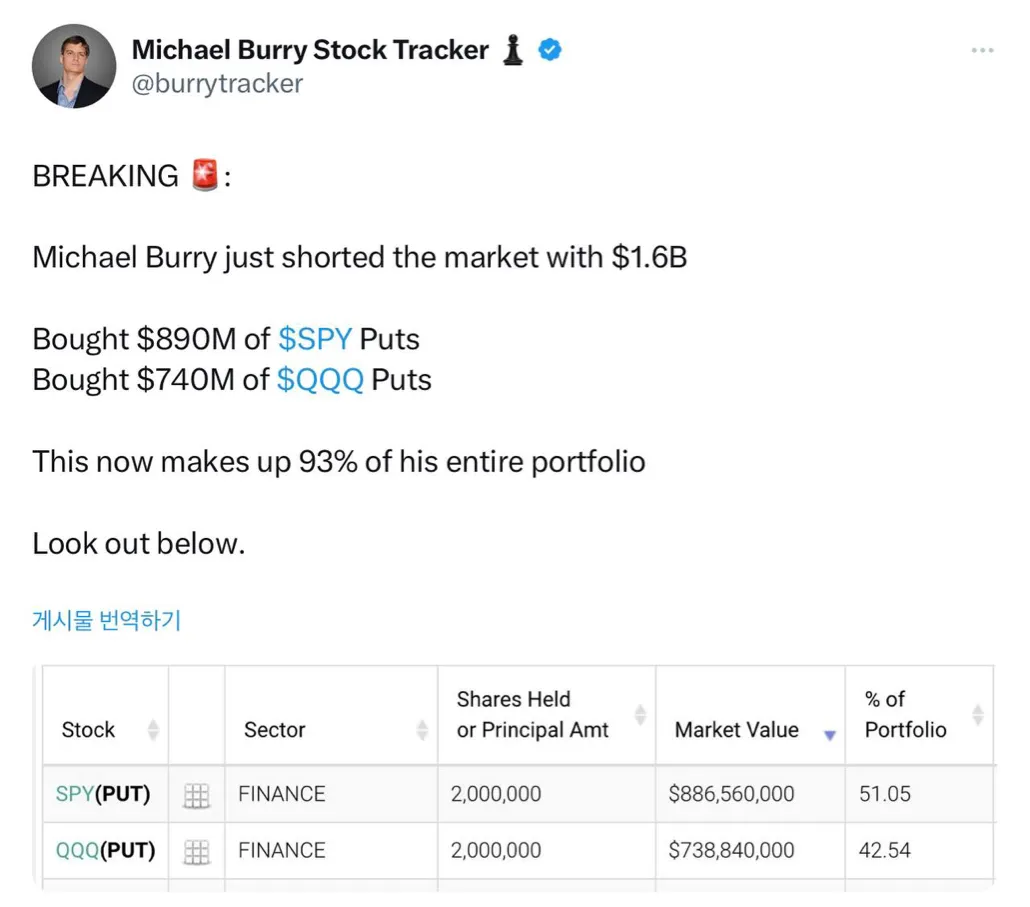Open the SPY(PUT) stock entry

pos(103,794)
